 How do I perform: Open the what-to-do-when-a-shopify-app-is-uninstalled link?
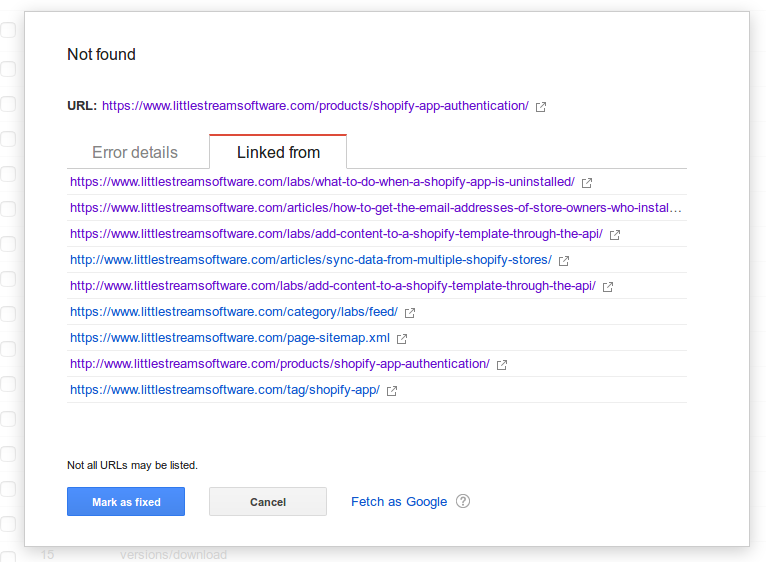[x=322, y=182]
